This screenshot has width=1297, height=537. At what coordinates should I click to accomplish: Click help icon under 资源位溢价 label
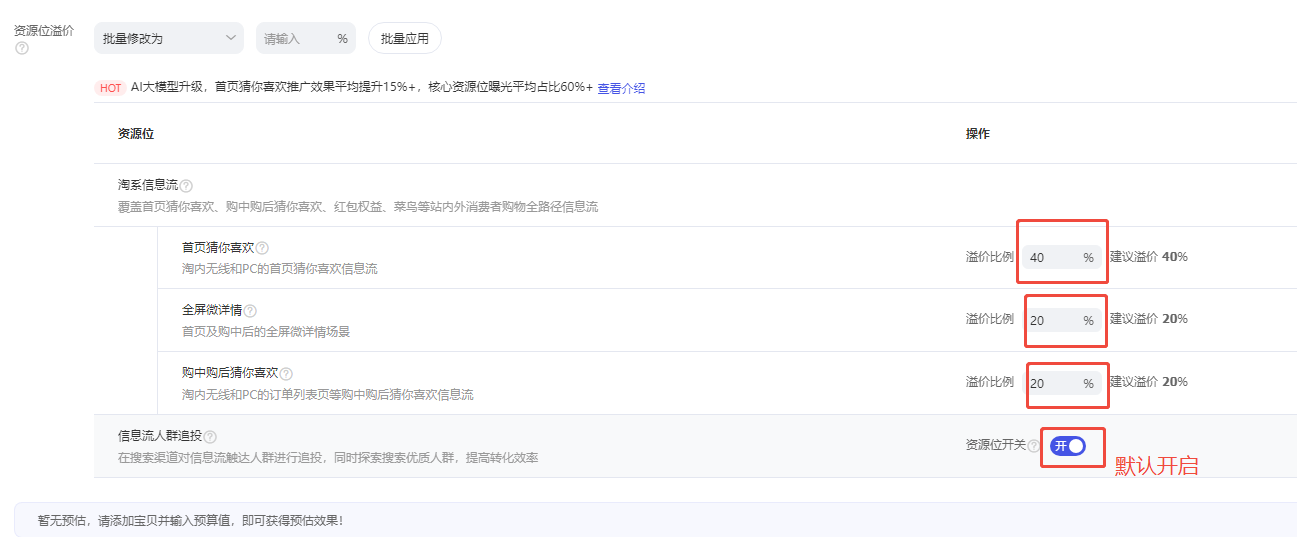22,48
